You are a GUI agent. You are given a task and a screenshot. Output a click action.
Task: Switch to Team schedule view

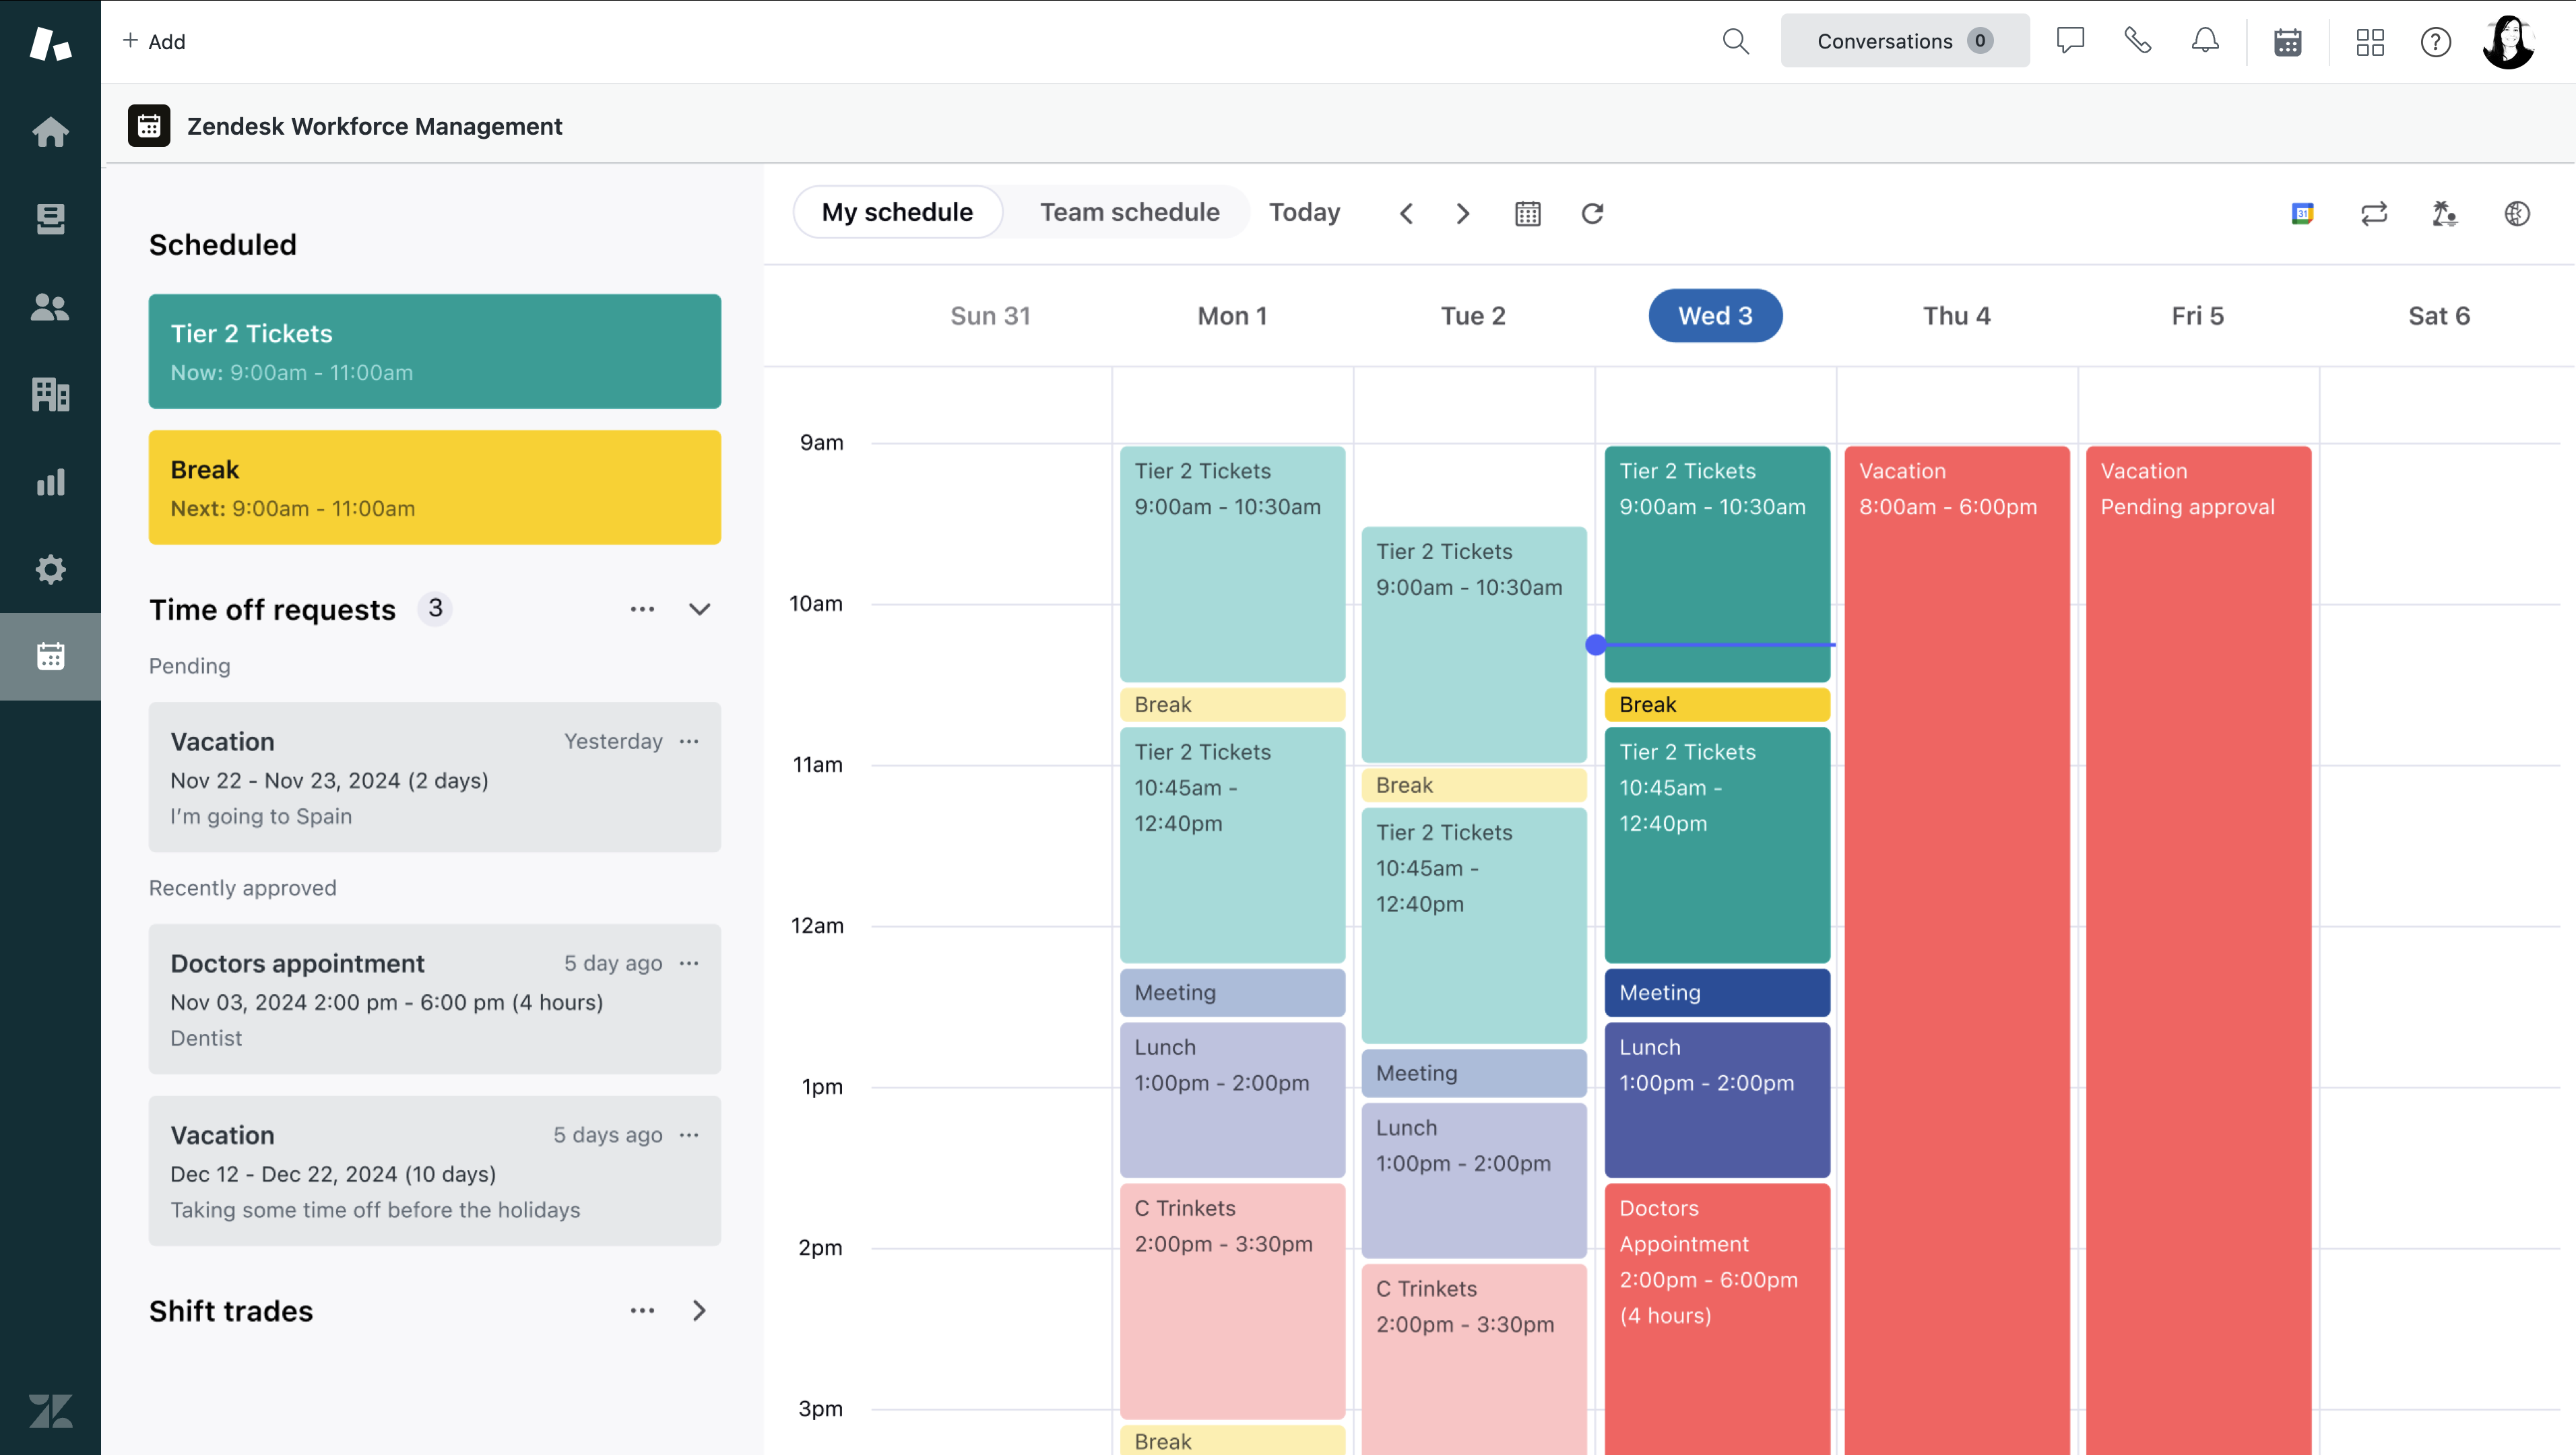tap(1129, 212)
